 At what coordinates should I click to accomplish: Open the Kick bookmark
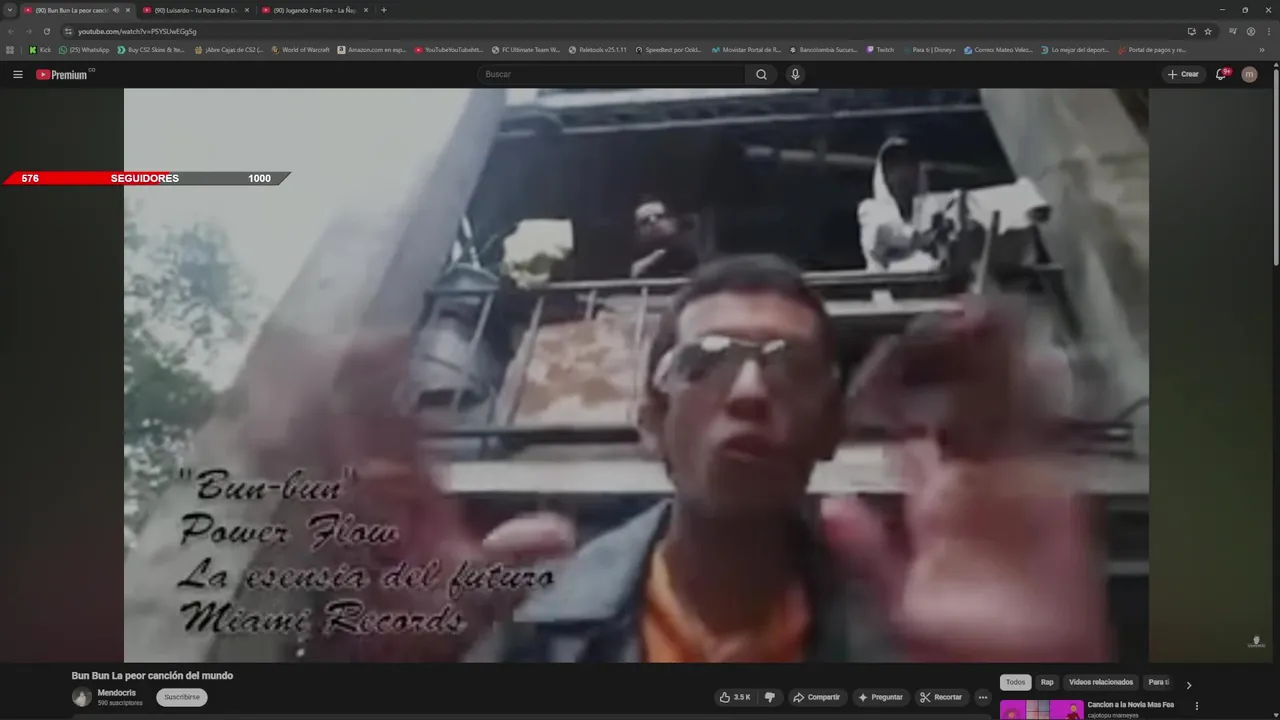click(40, 49)
